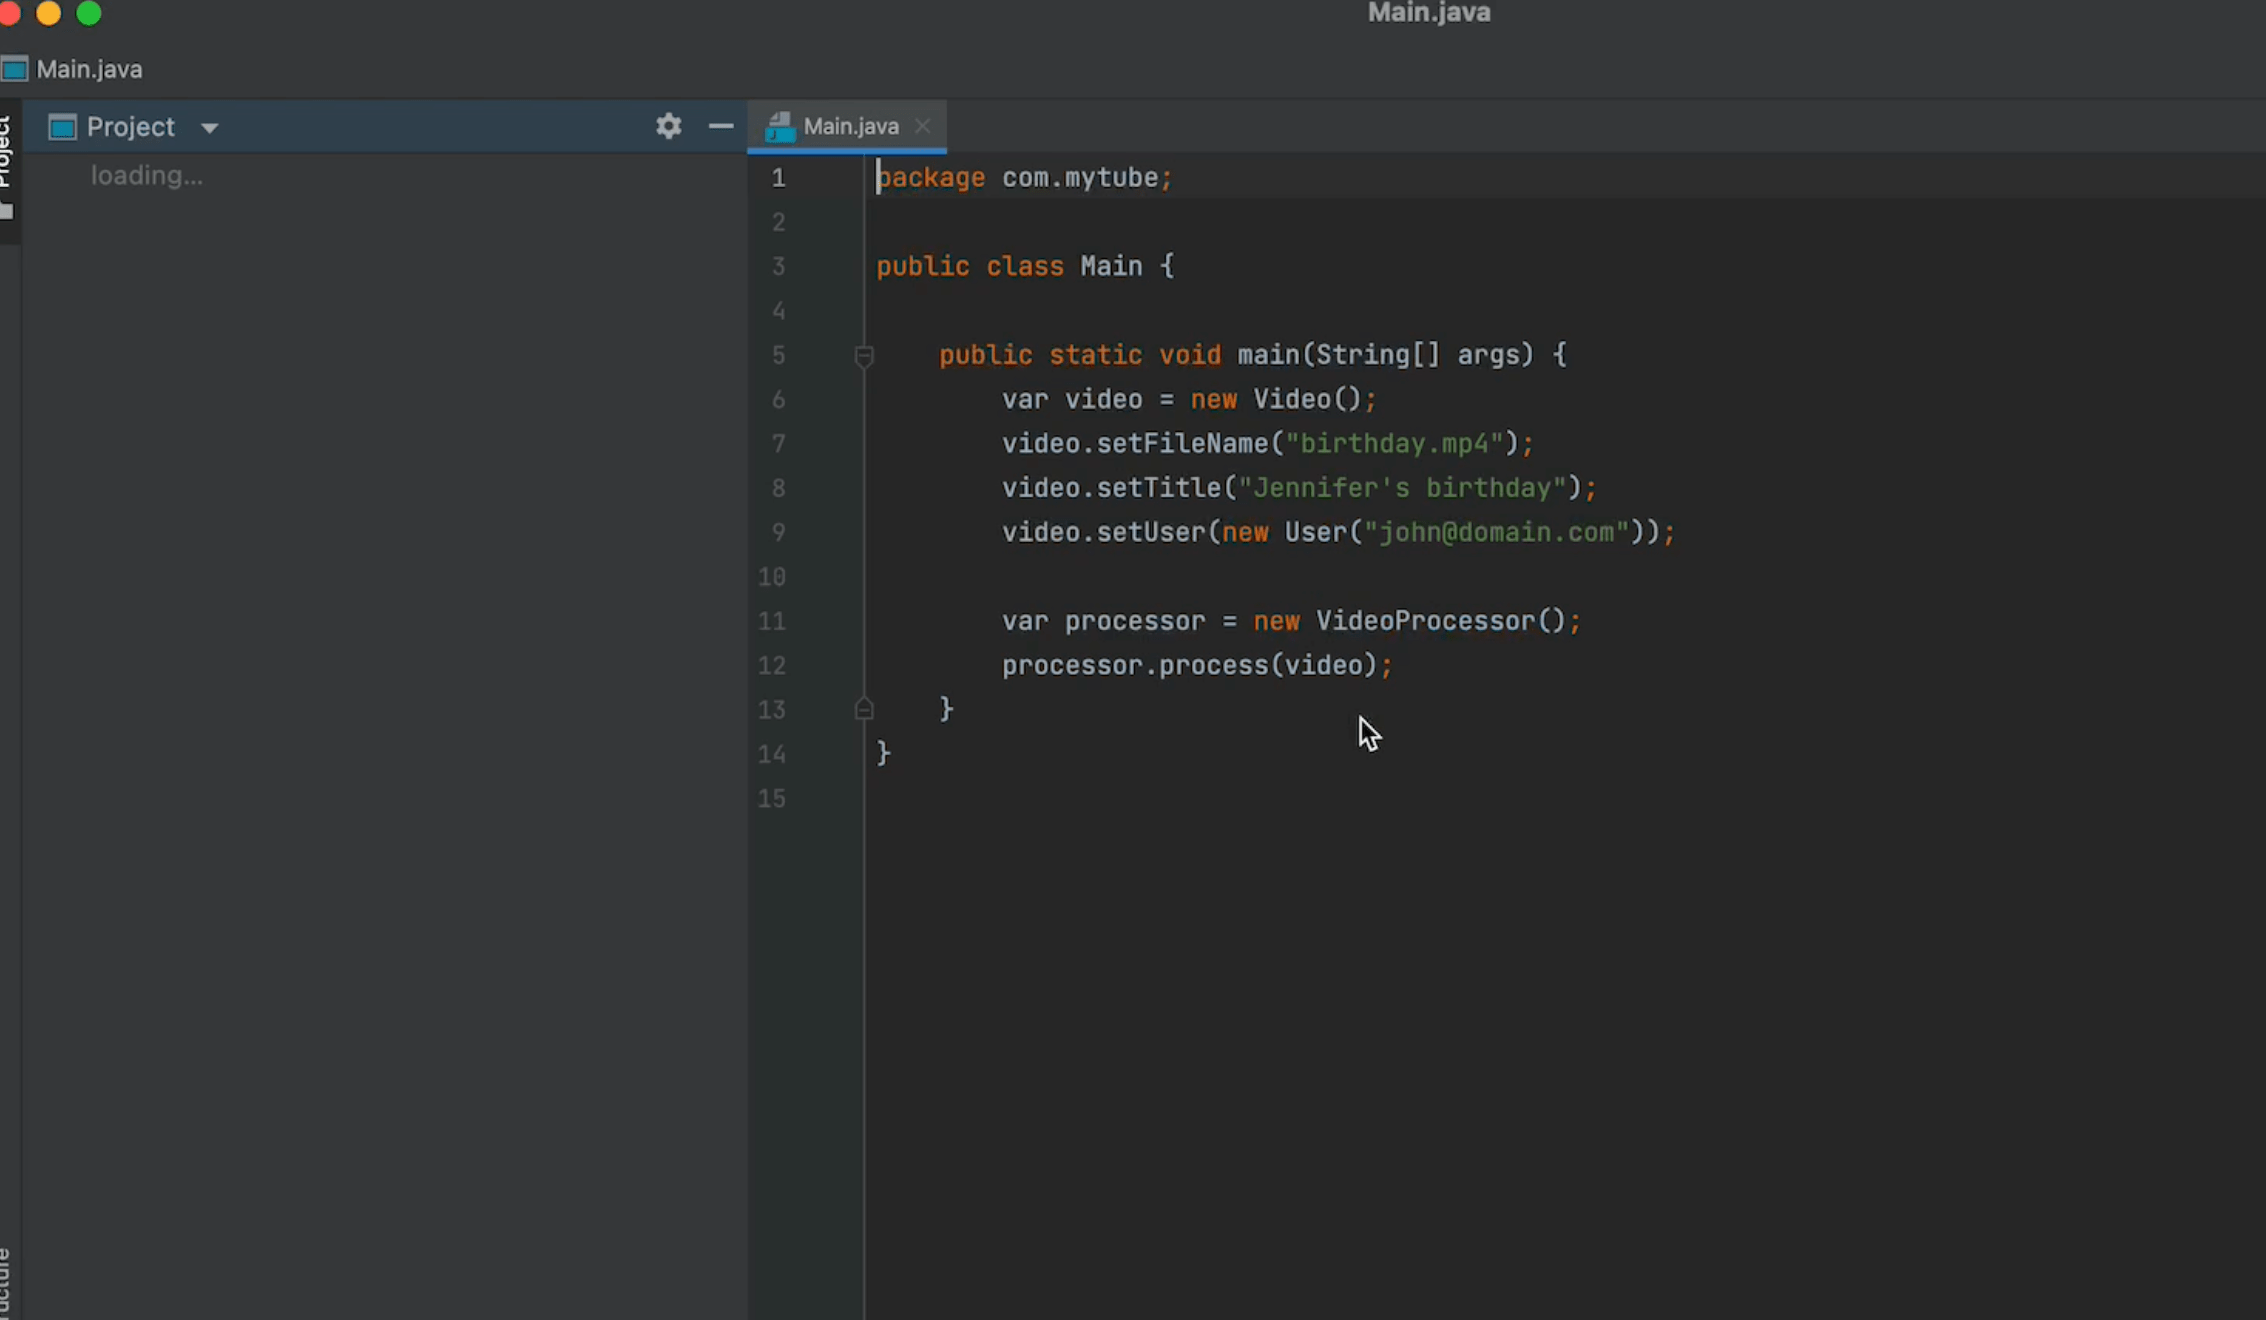Click the fold end marker at line 13
This screenshot has width=2266, height=1320.
864,709
